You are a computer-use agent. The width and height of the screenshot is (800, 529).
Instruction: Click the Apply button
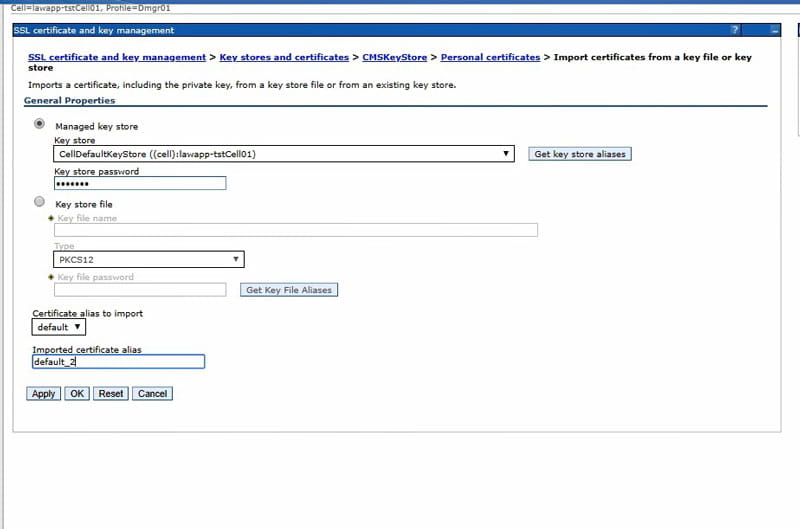(43, 394)
